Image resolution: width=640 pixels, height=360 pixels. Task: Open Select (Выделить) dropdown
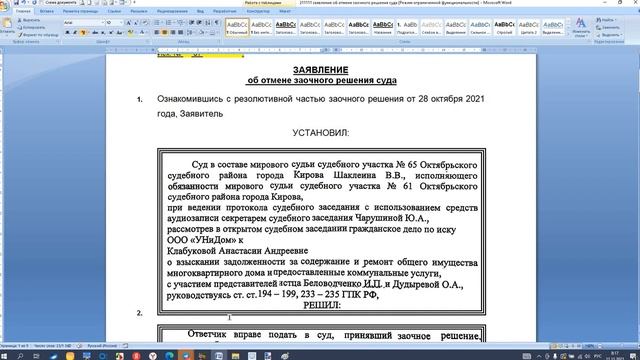pyautogui.click(x=609, y=35)
